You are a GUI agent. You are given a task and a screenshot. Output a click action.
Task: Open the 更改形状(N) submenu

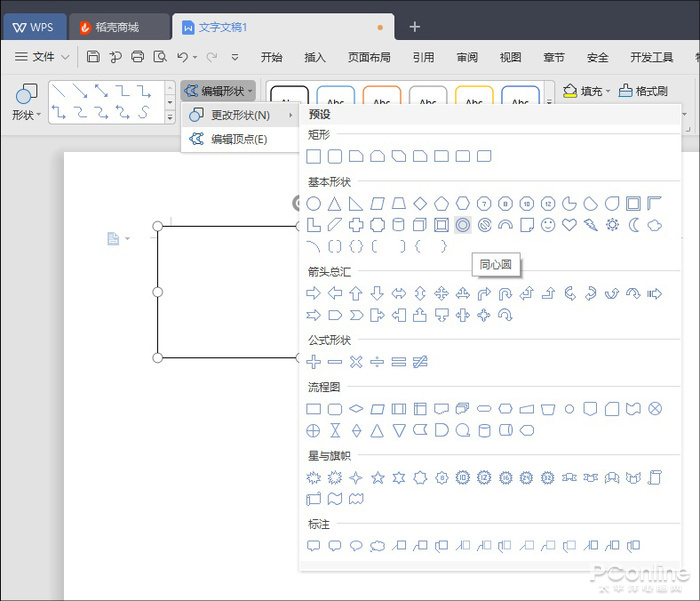click(x=240, y=115)
